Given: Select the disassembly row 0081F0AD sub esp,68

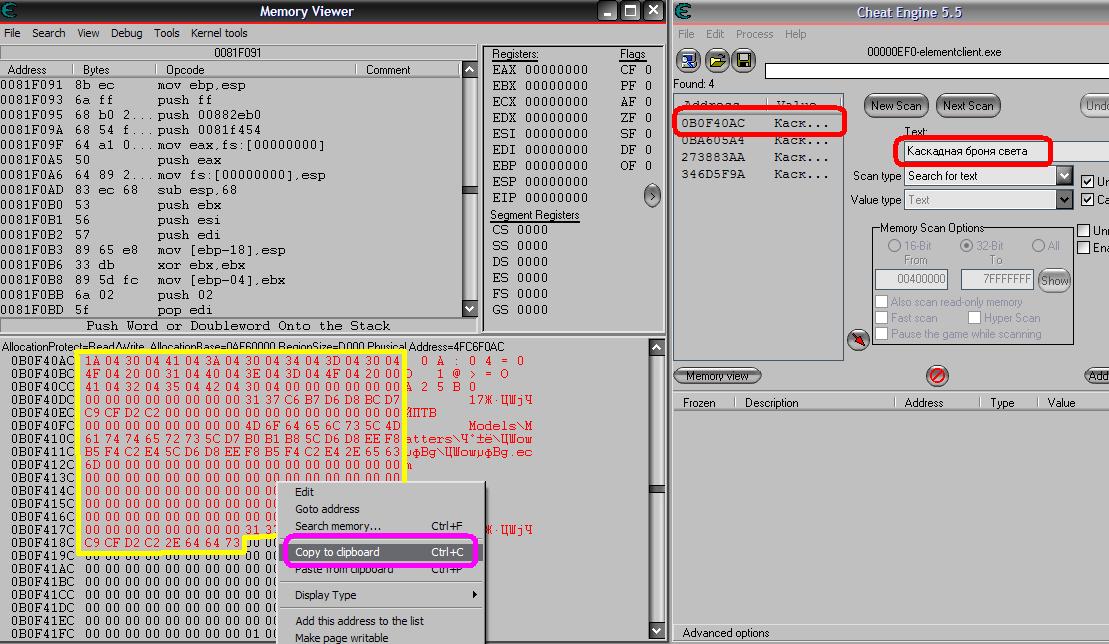Looking at the screenshot, I should click(x=231, y=190).
